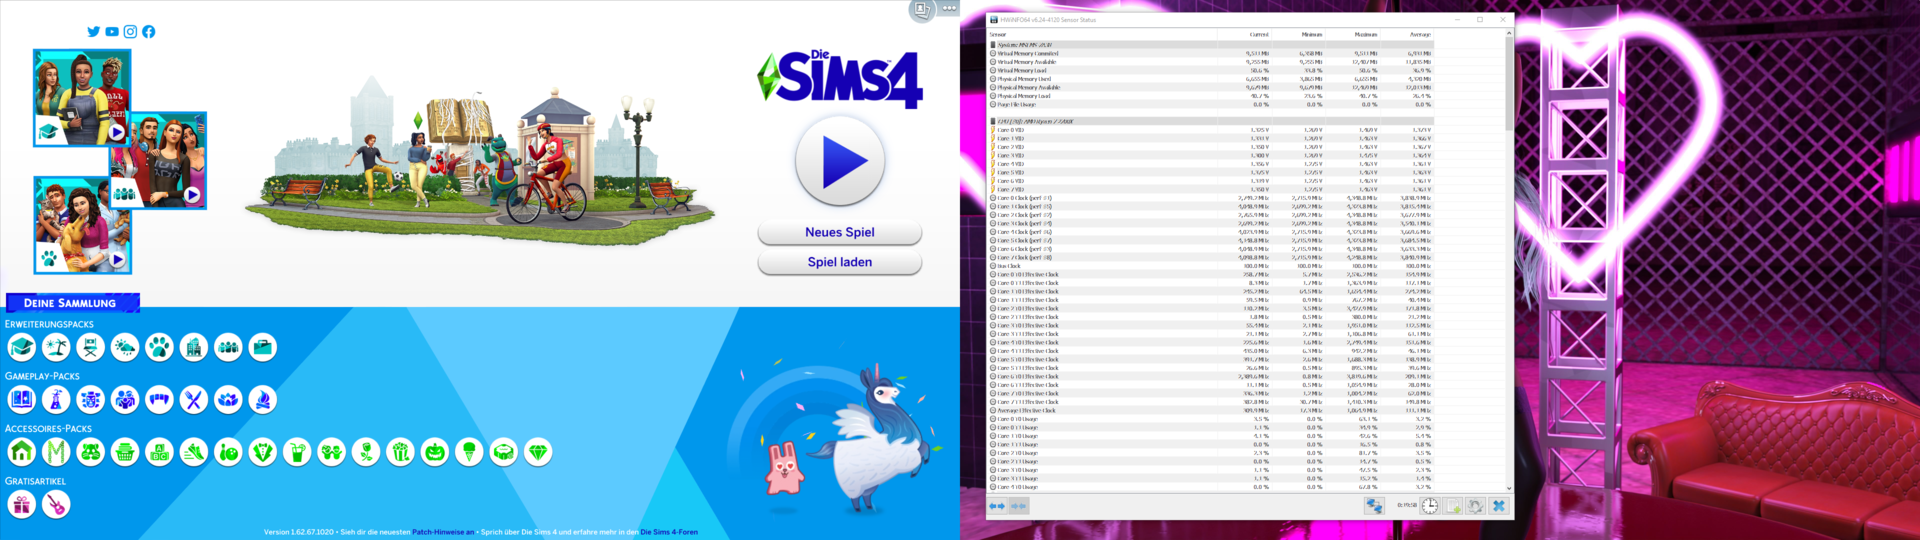
Task: Select the group of people expansion icon
Action: (228, 347)
